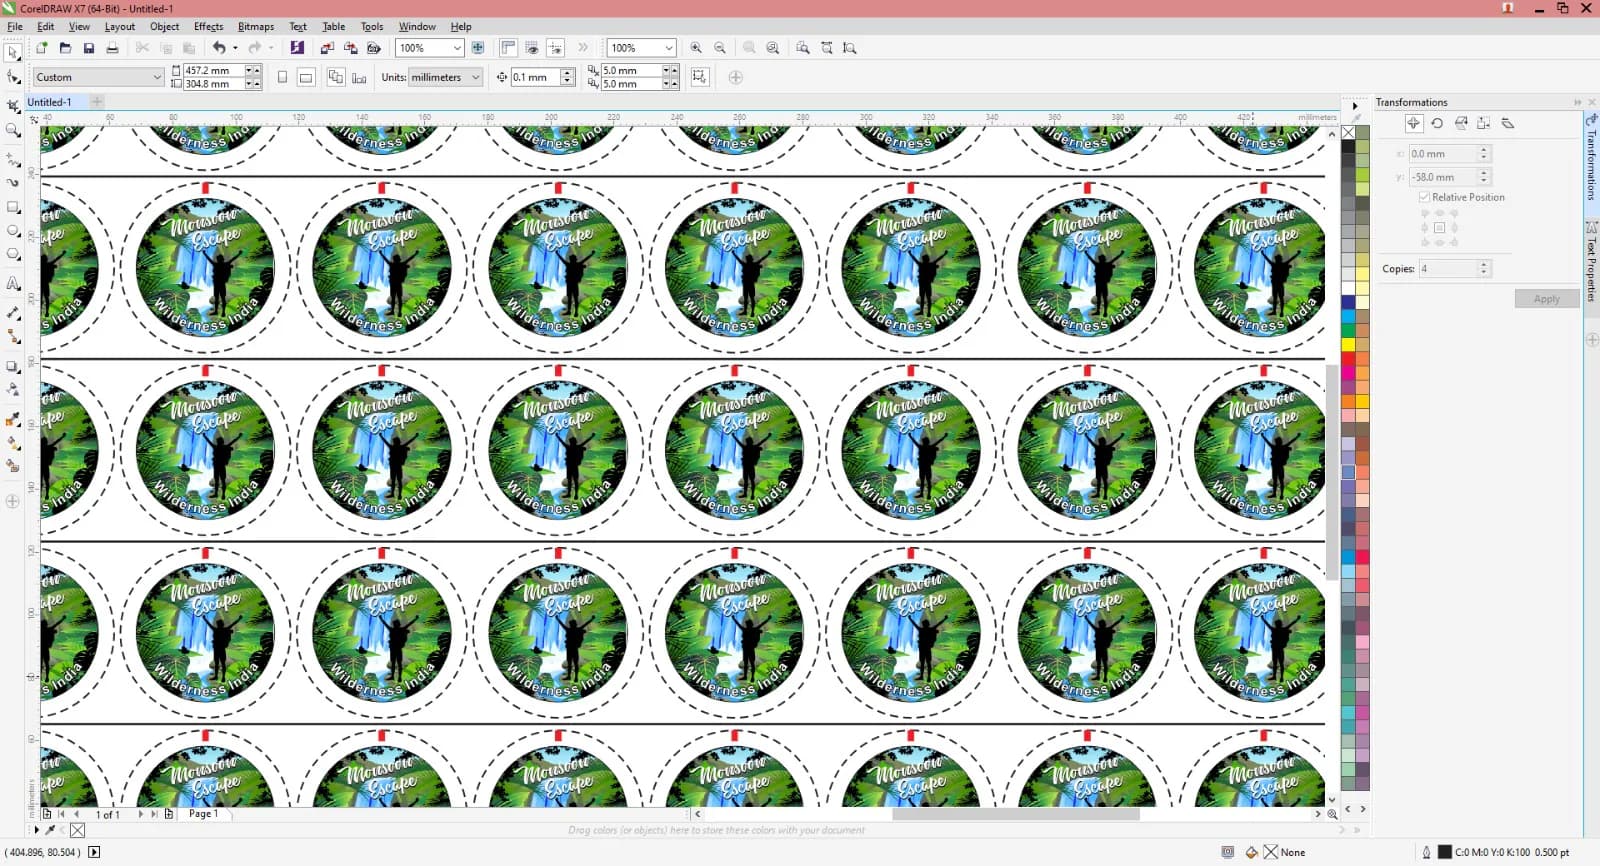The height and width of the screenshot is (866, 1600).
Task: Click the Zoom out magnifier icon
Action: [720, 48]
